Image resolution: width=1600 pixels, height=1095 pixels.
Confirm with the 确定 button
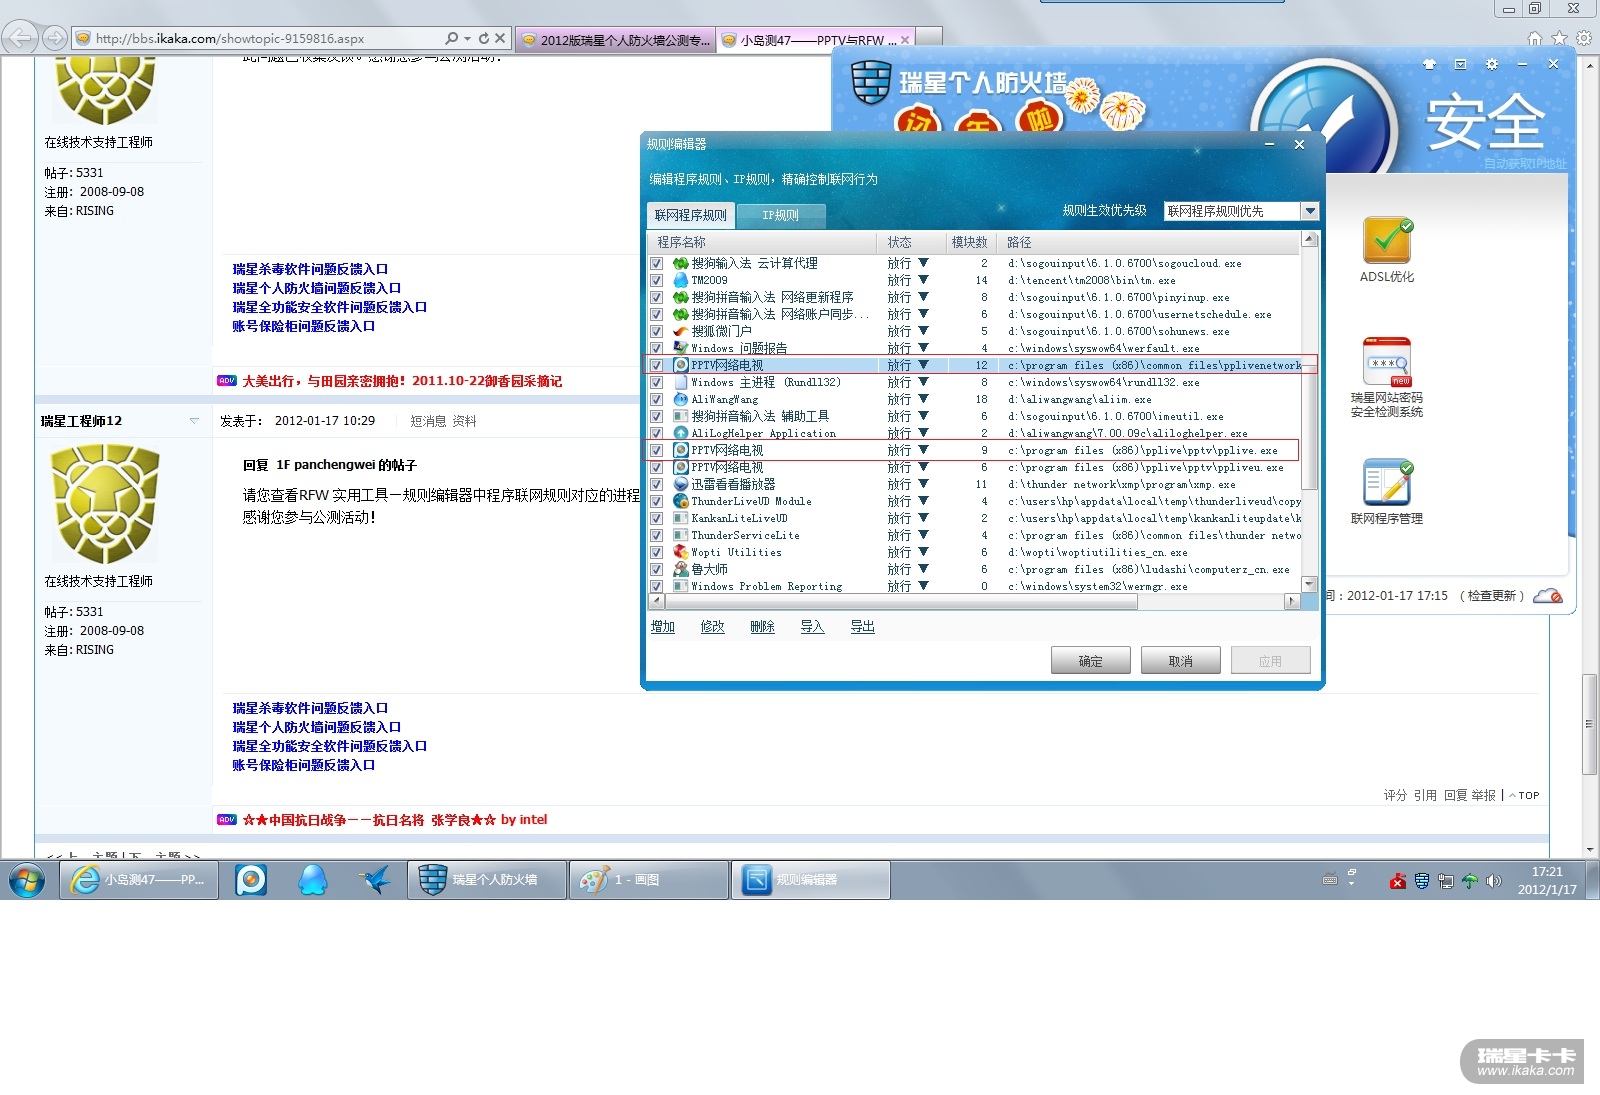[1091, 661]
